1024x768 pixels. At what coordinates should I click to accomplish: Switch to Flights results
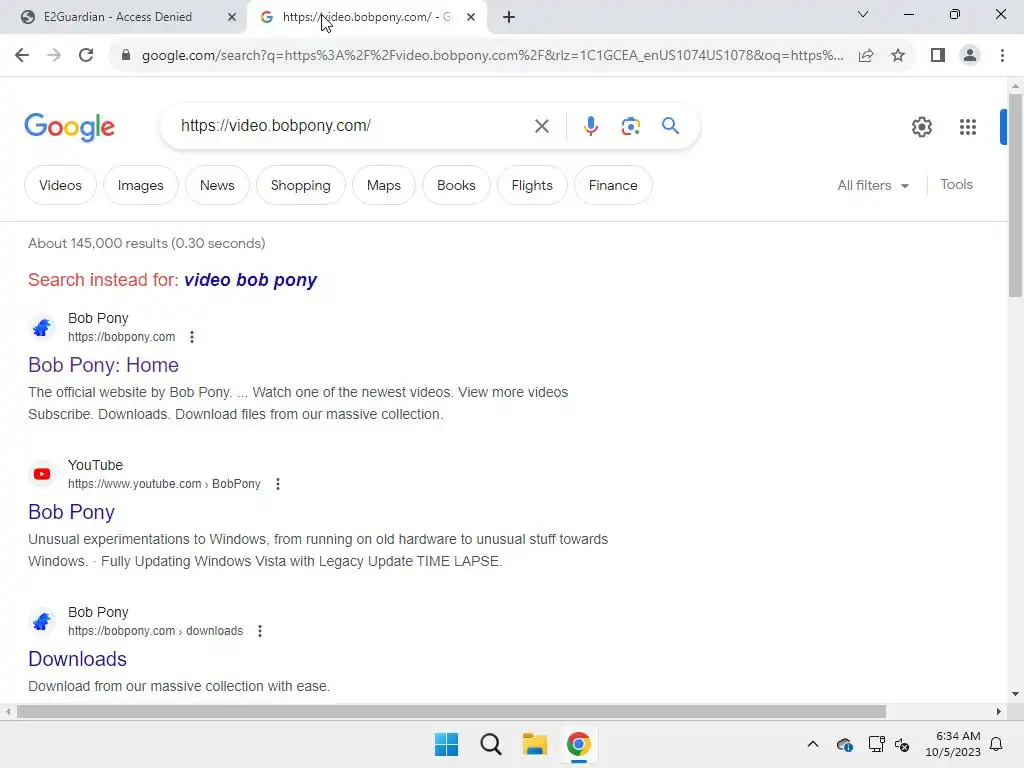point(532,185)
